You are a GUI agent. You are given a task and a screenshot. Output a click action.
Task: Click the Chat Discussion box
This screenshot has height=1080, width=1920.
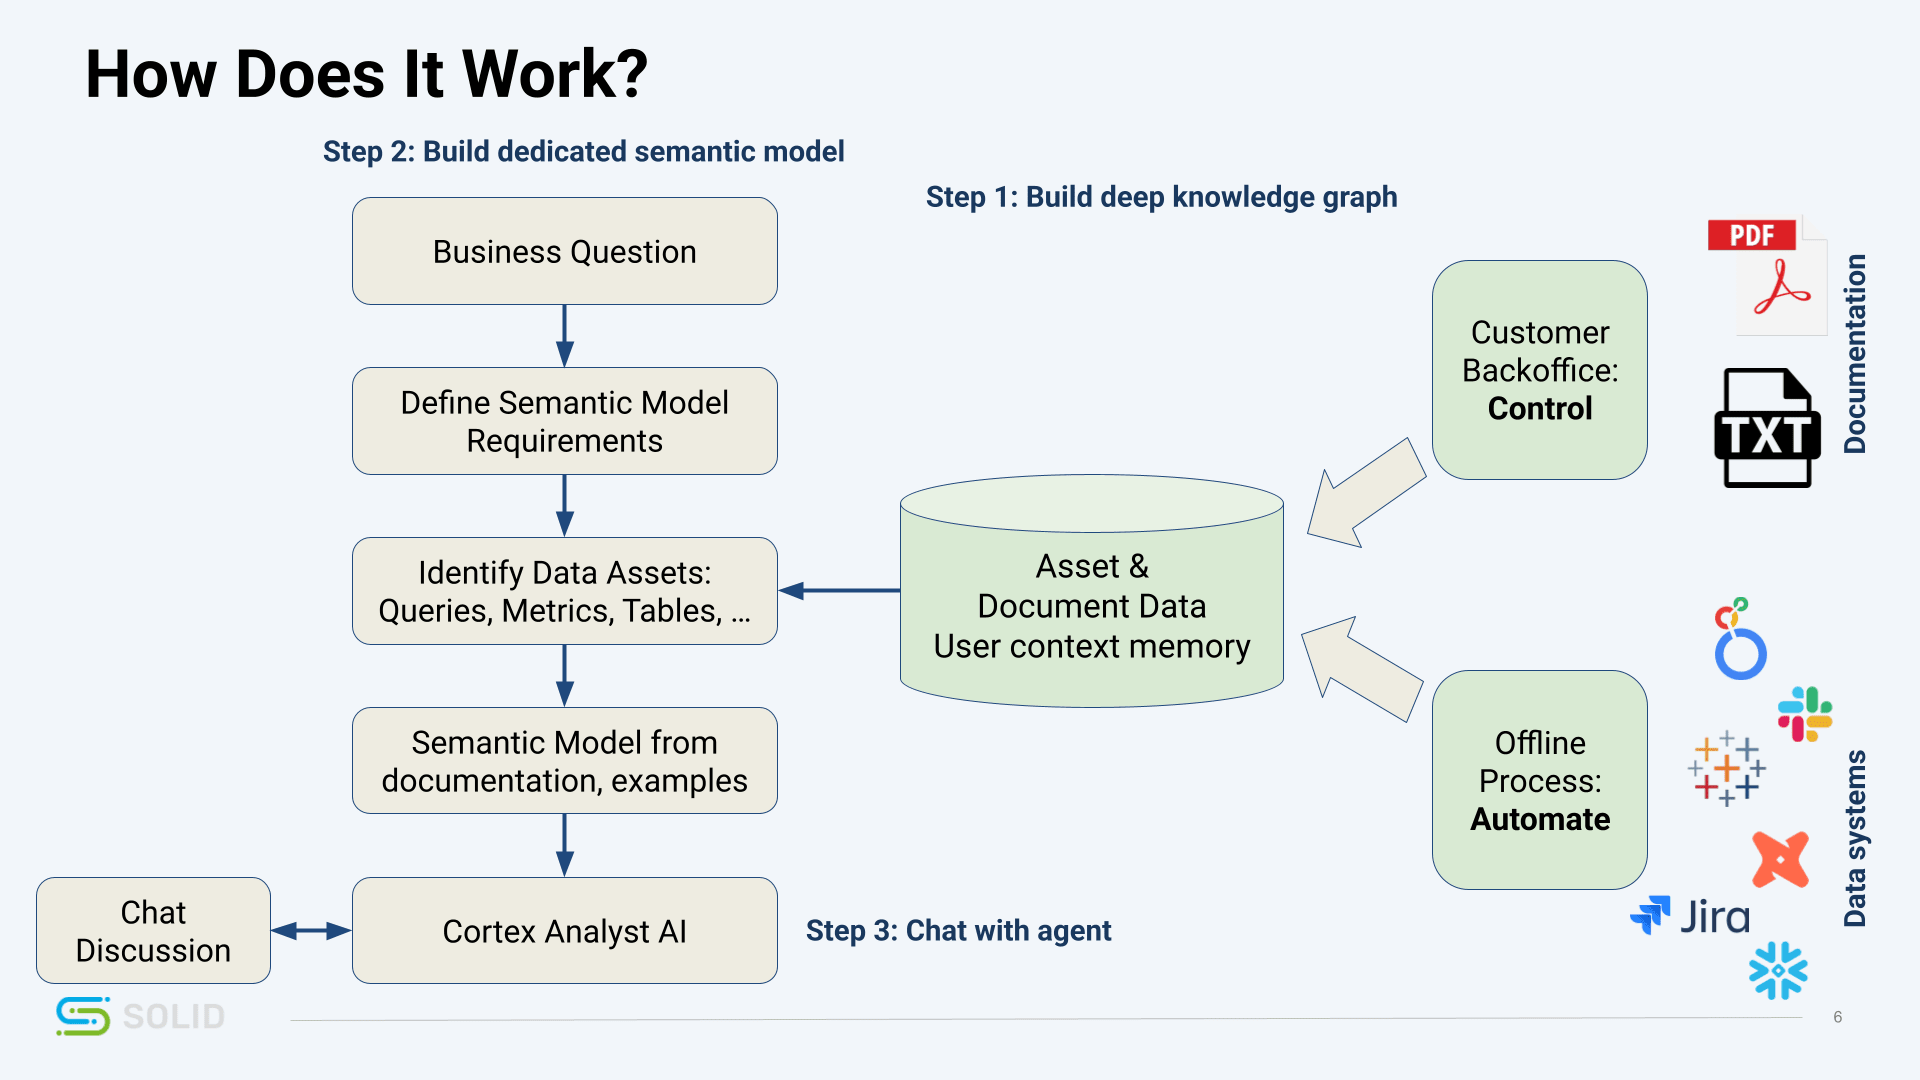[x=153, y=931]
